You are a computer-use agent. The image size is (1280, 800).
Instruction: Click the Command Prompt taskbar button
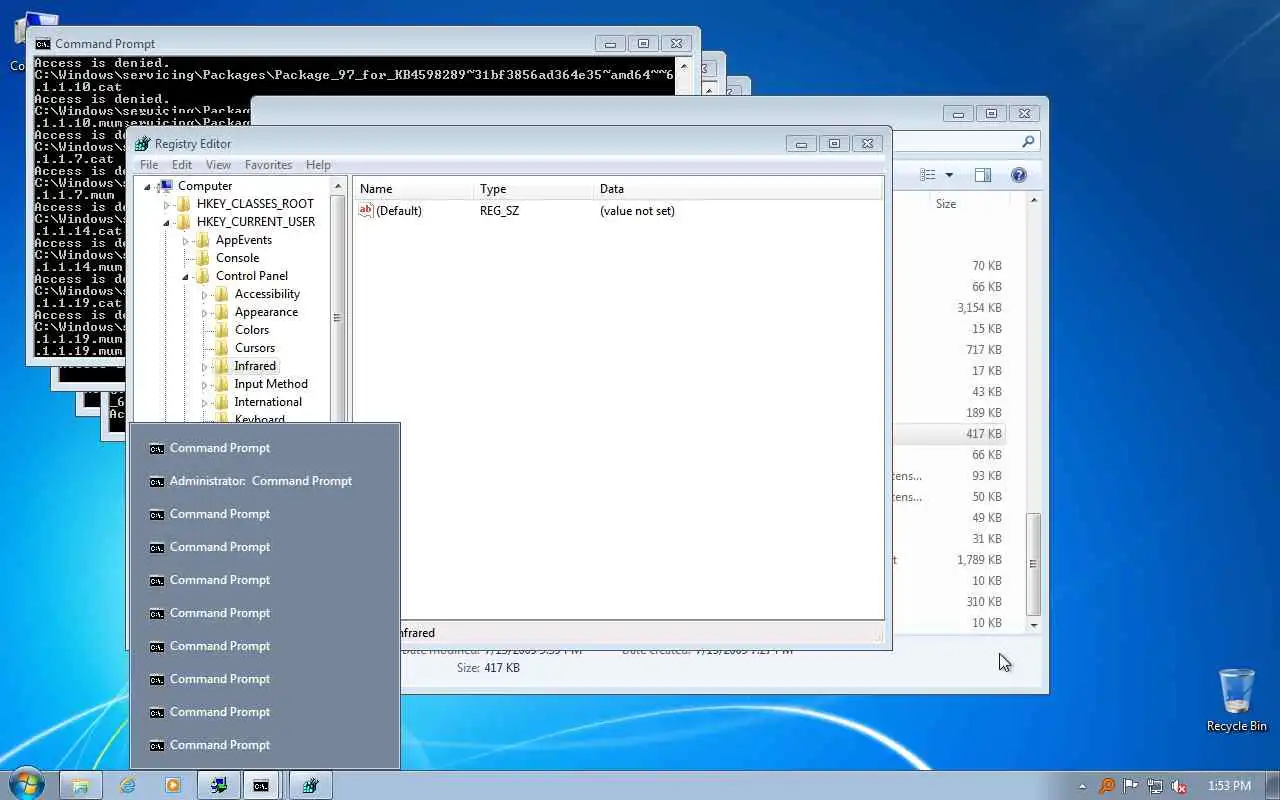(x=261, y=786)
